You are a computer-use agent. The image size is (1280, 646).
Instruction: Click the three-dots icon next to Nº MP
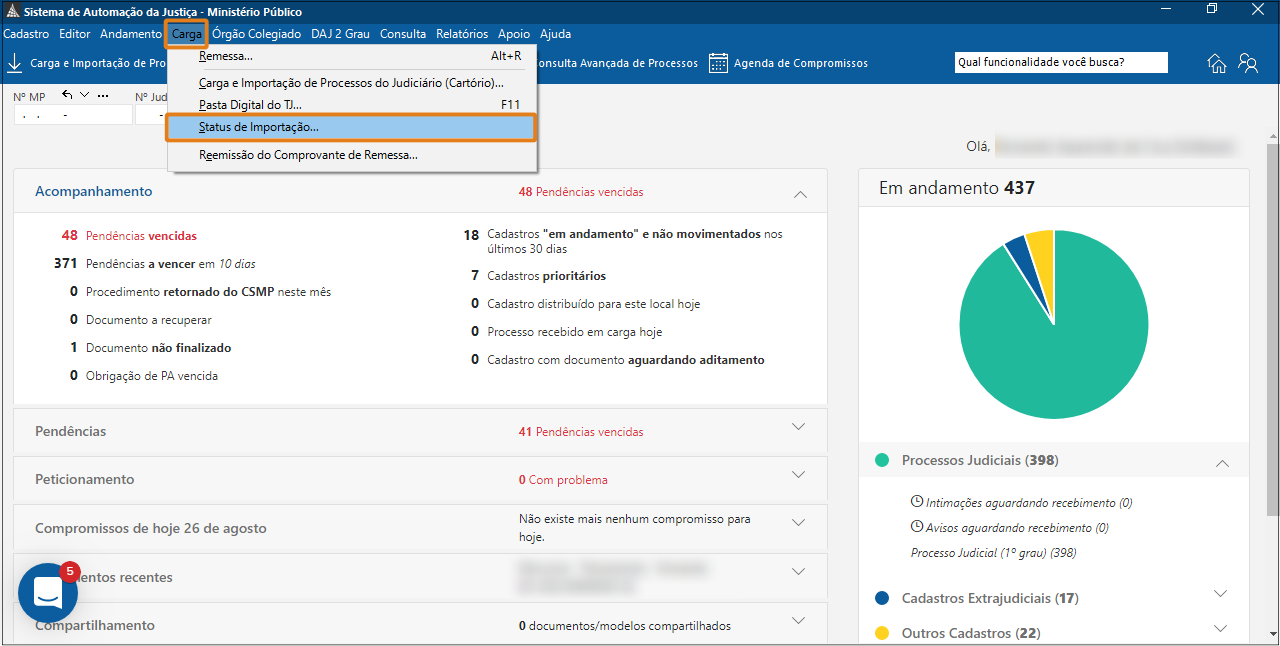click(x=102, y=95)
